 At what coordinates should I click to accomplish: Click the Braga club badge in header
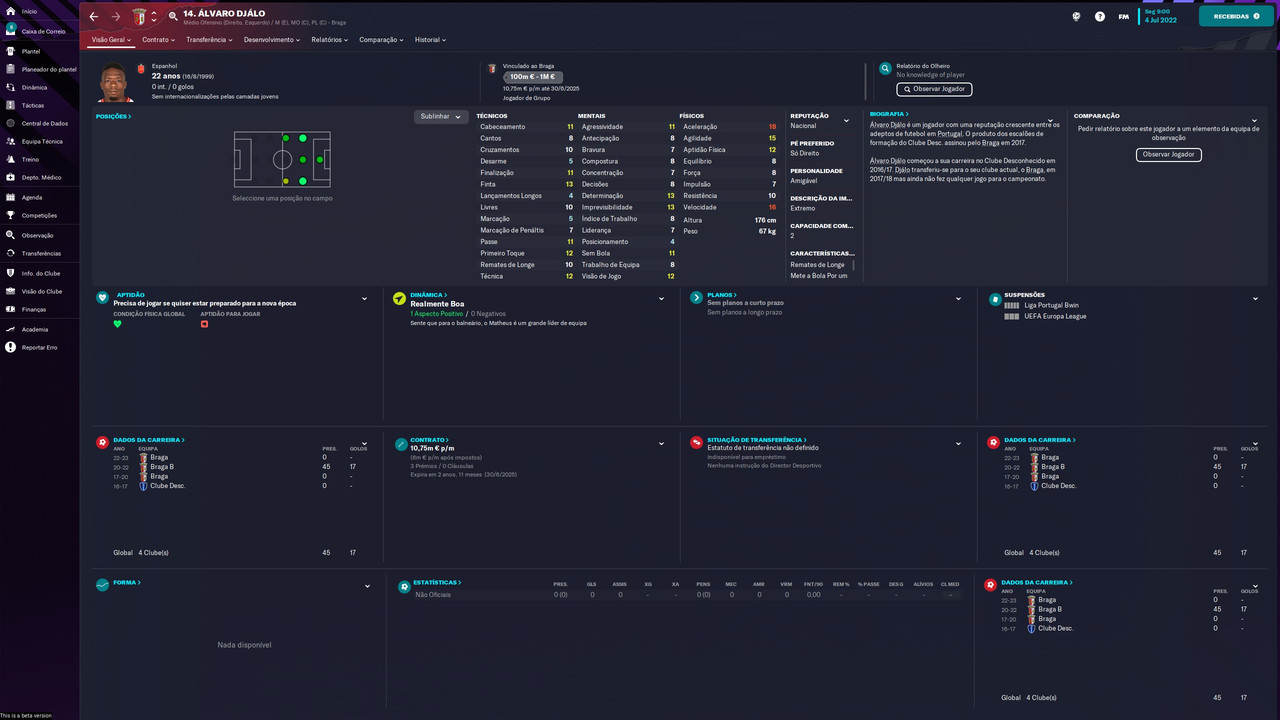click(139, 16)
